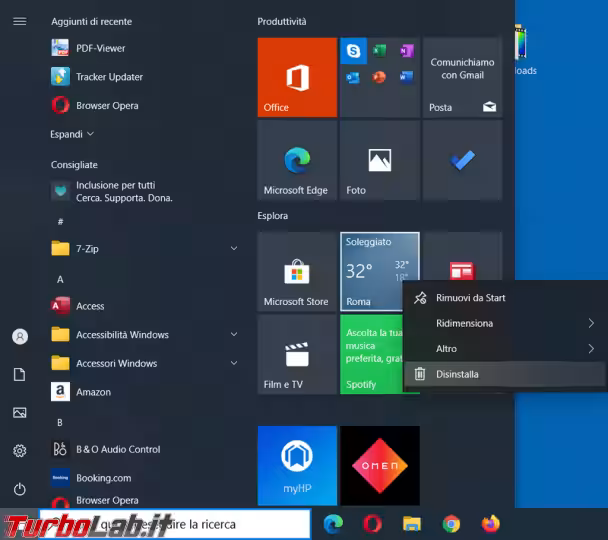
Task: Open Inclusione per tutti suggestion
Action: (112, 192)
